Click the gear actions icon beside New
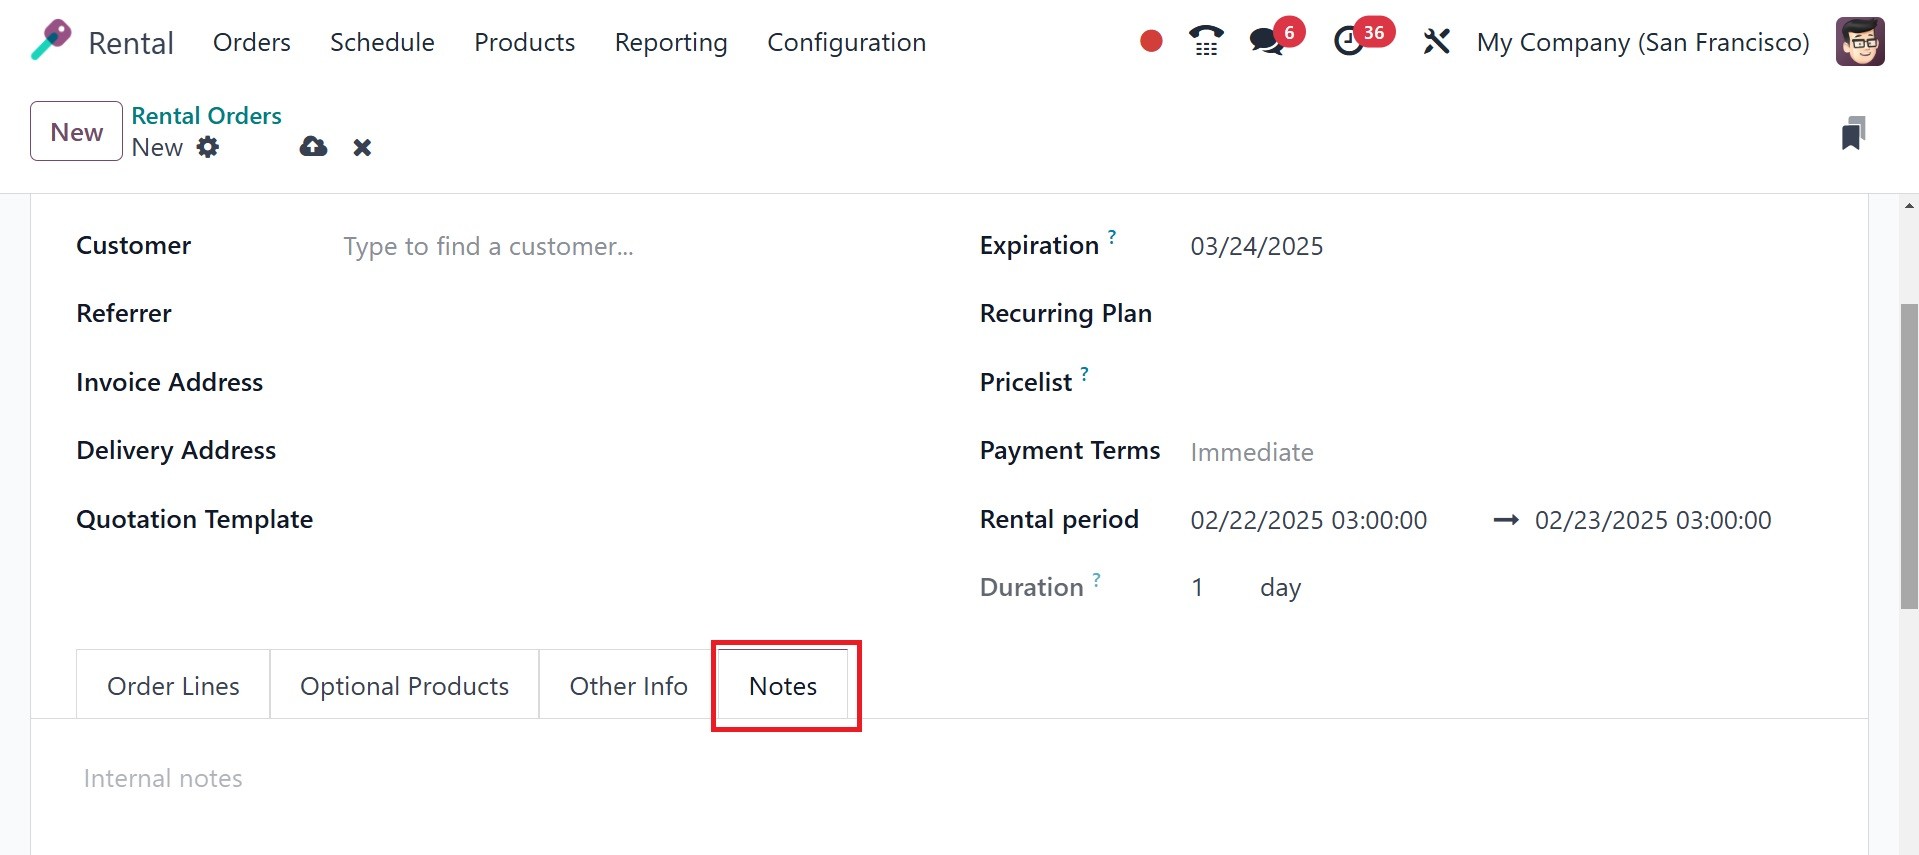The height and width of the screenshot is (855, 1919). click(x=208, y=147)
